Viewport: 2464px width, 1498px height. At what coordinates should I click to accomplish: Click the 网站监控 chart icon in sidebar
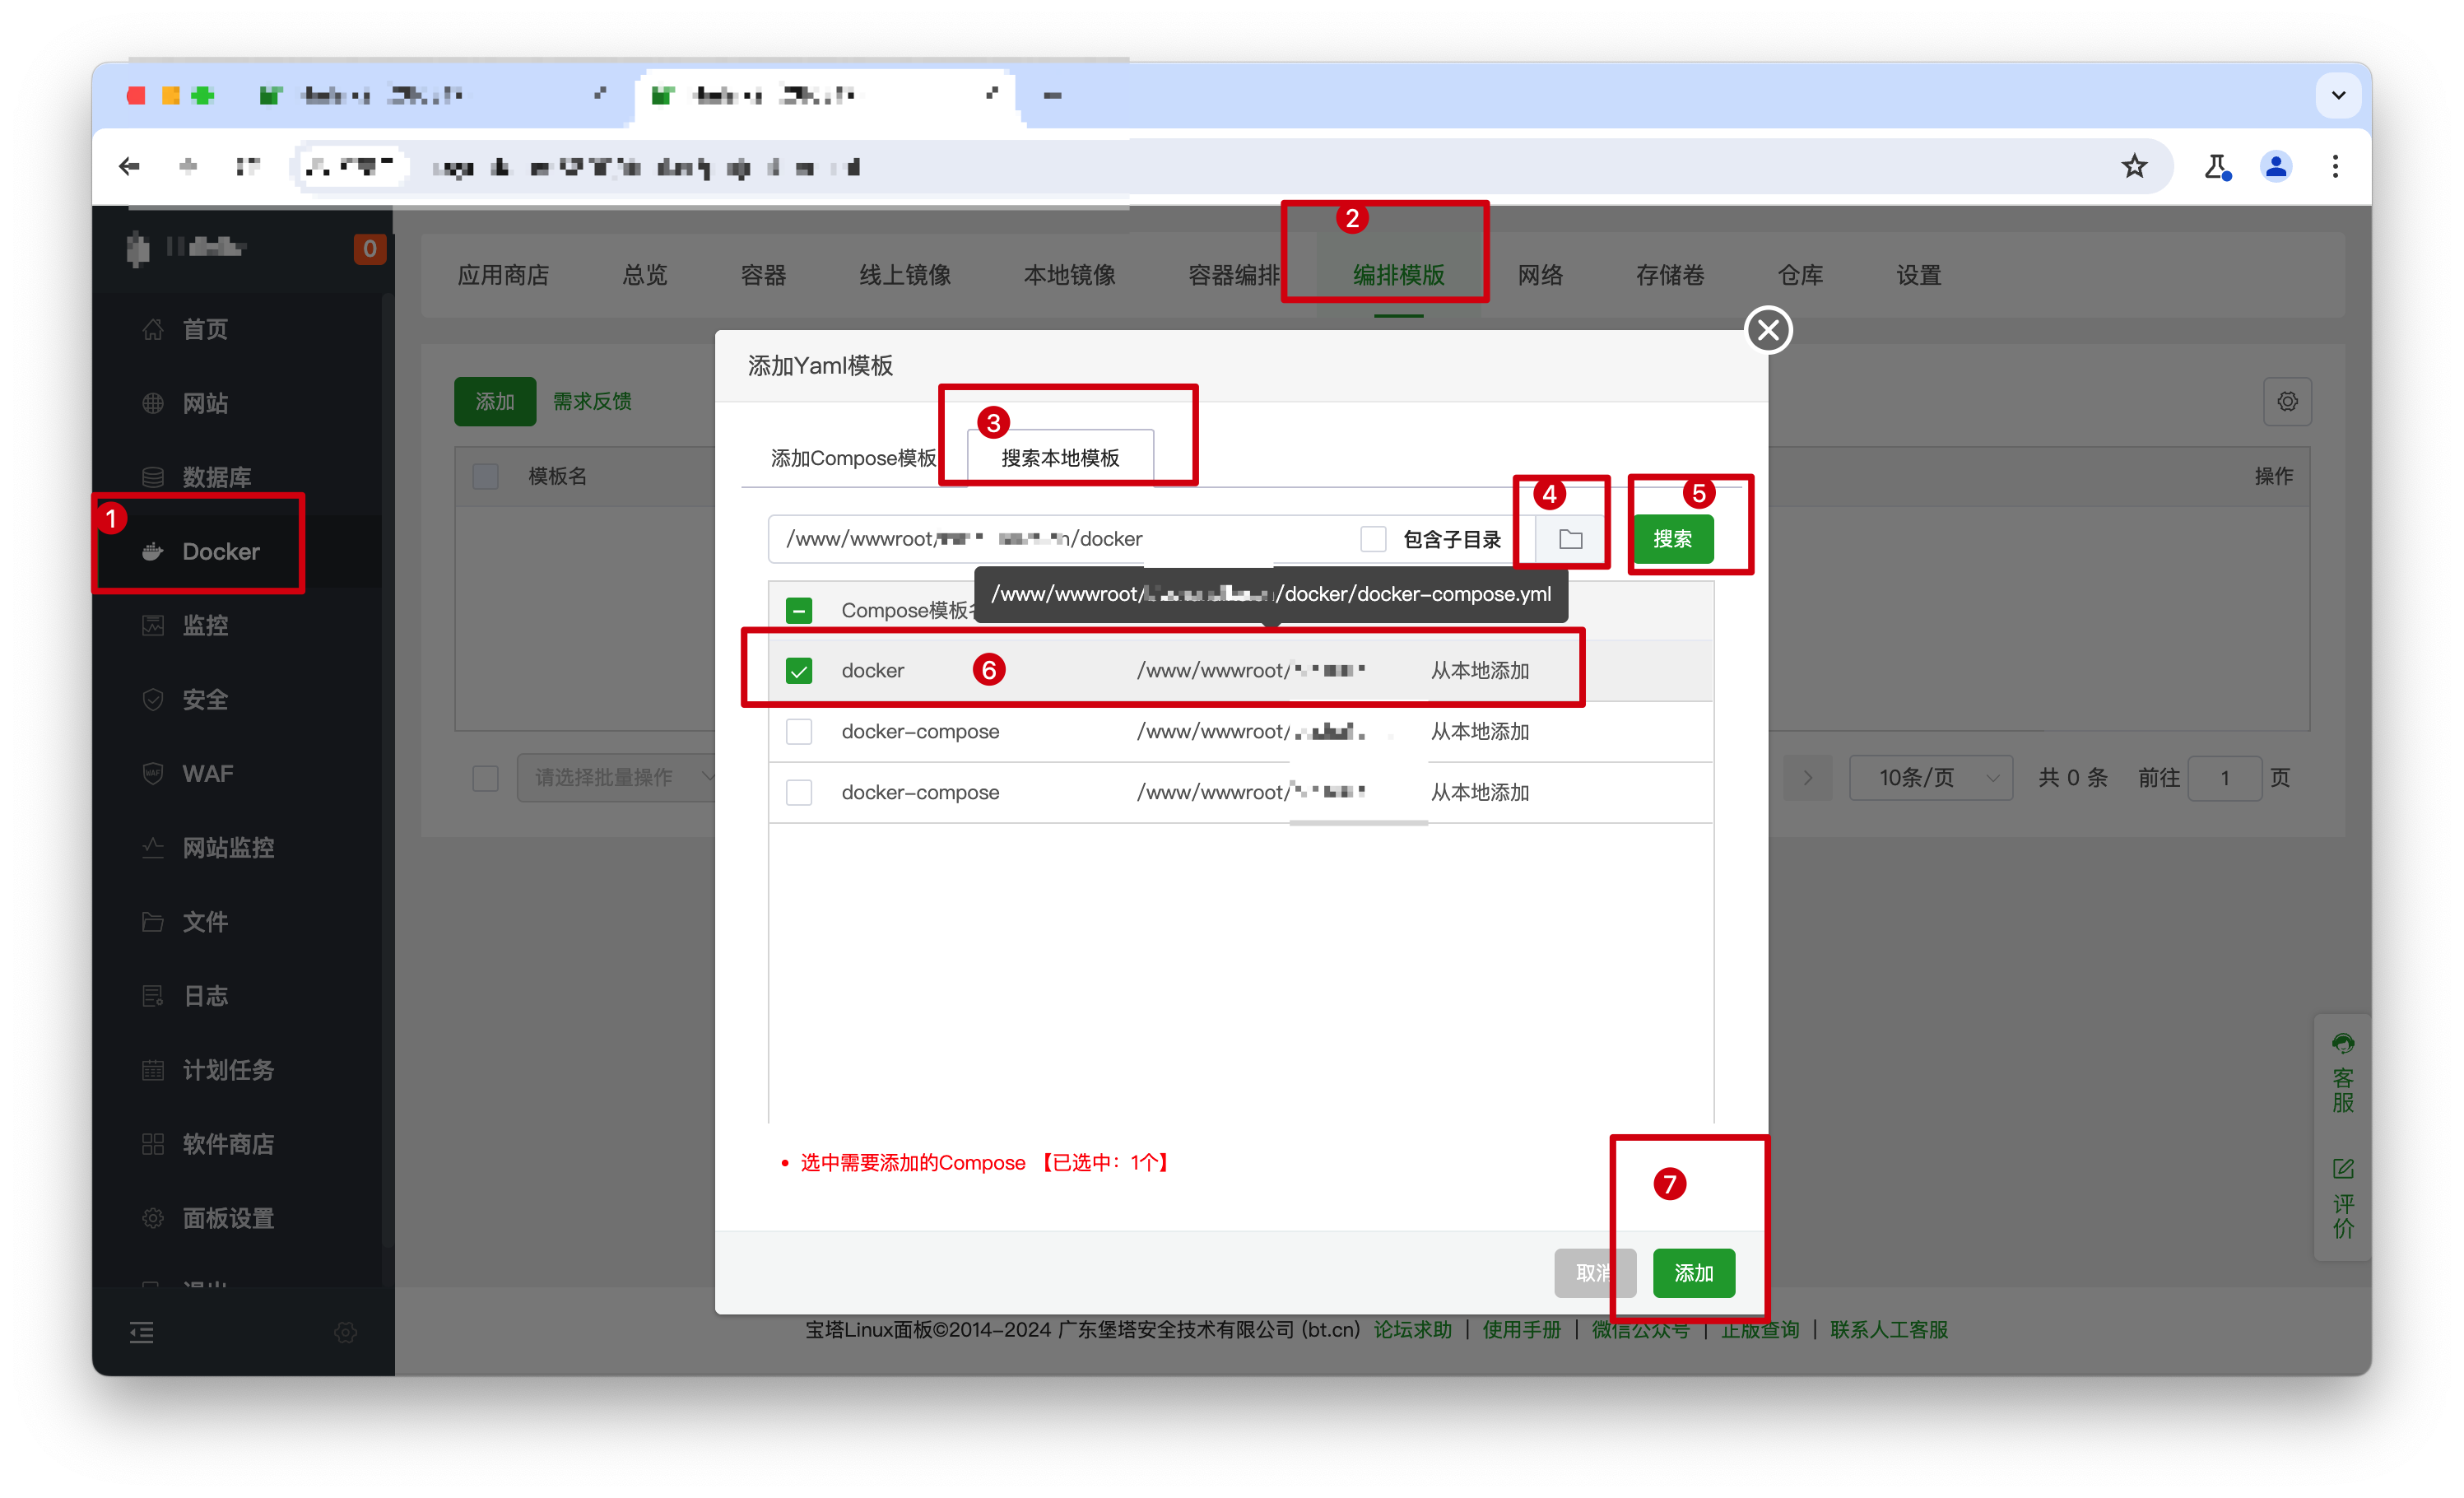click(152, 847)
